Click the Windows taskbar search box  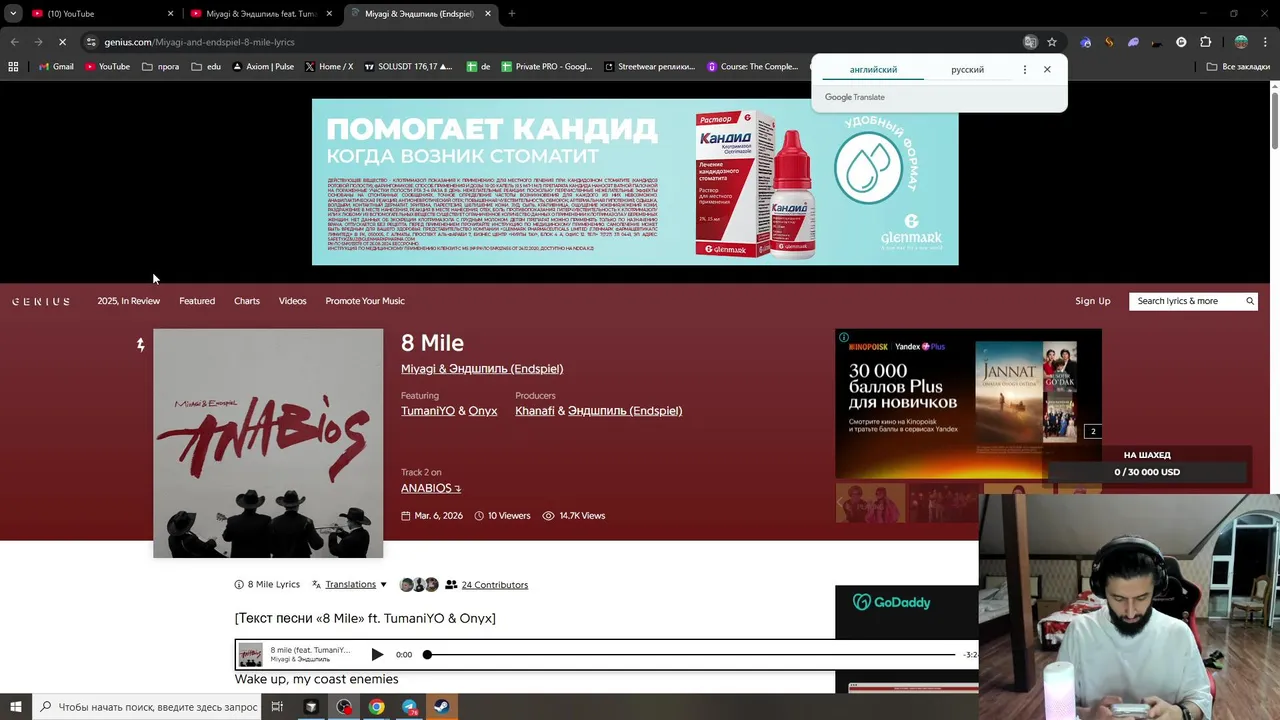tap(148, 707)
